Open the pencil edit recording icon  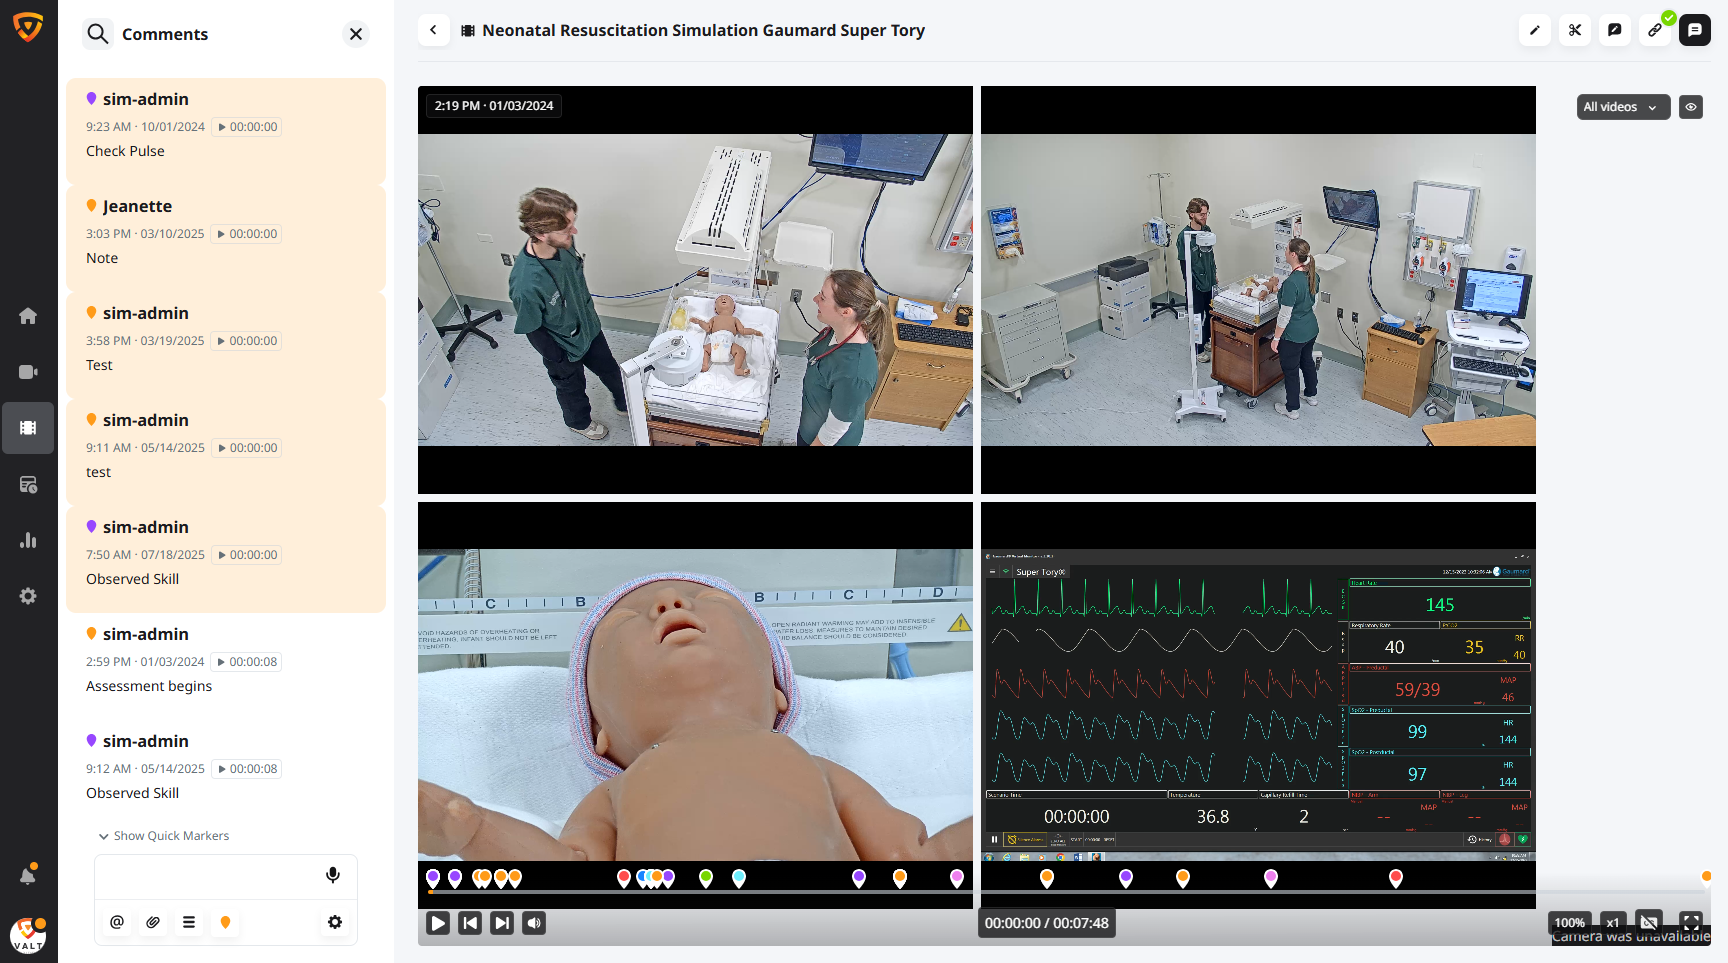coord(1534,30)
